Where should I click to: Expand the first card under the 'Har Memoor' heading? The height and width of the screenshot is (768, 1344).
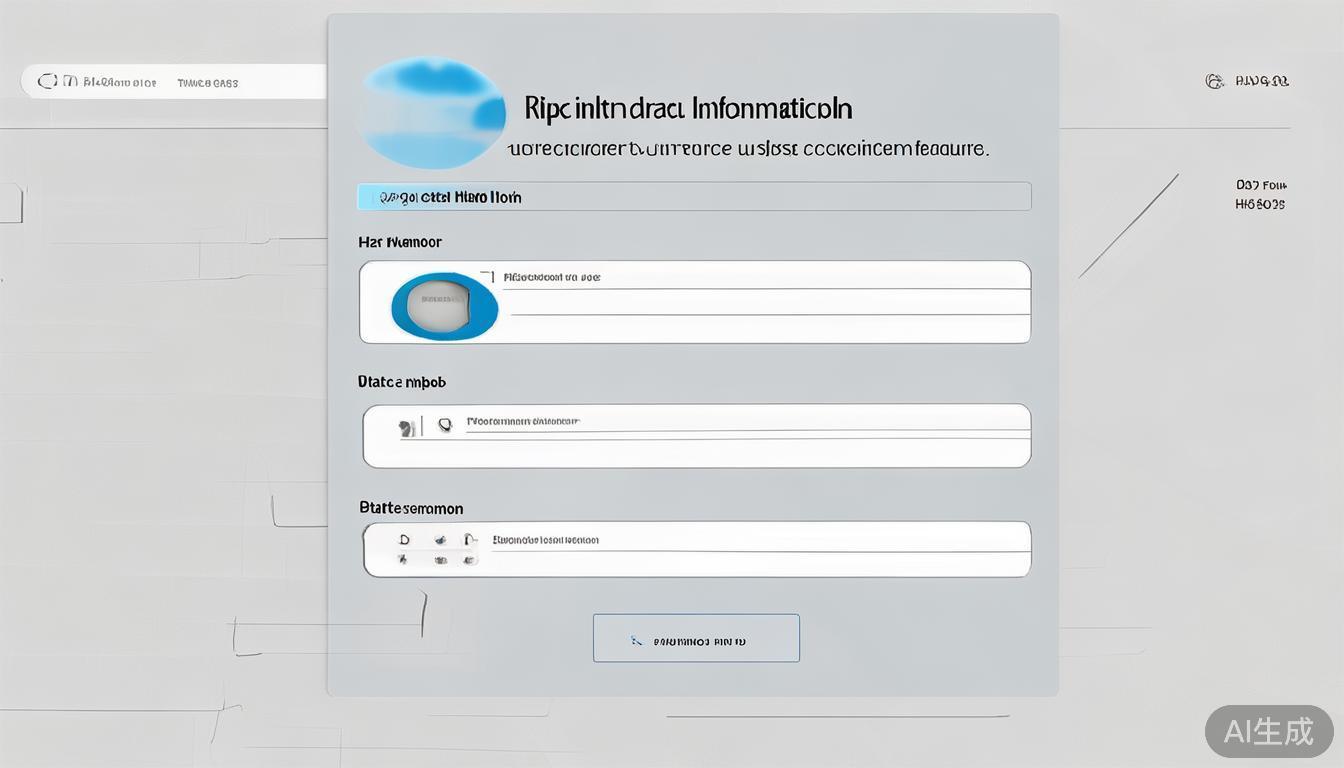(x=760, y=302)
